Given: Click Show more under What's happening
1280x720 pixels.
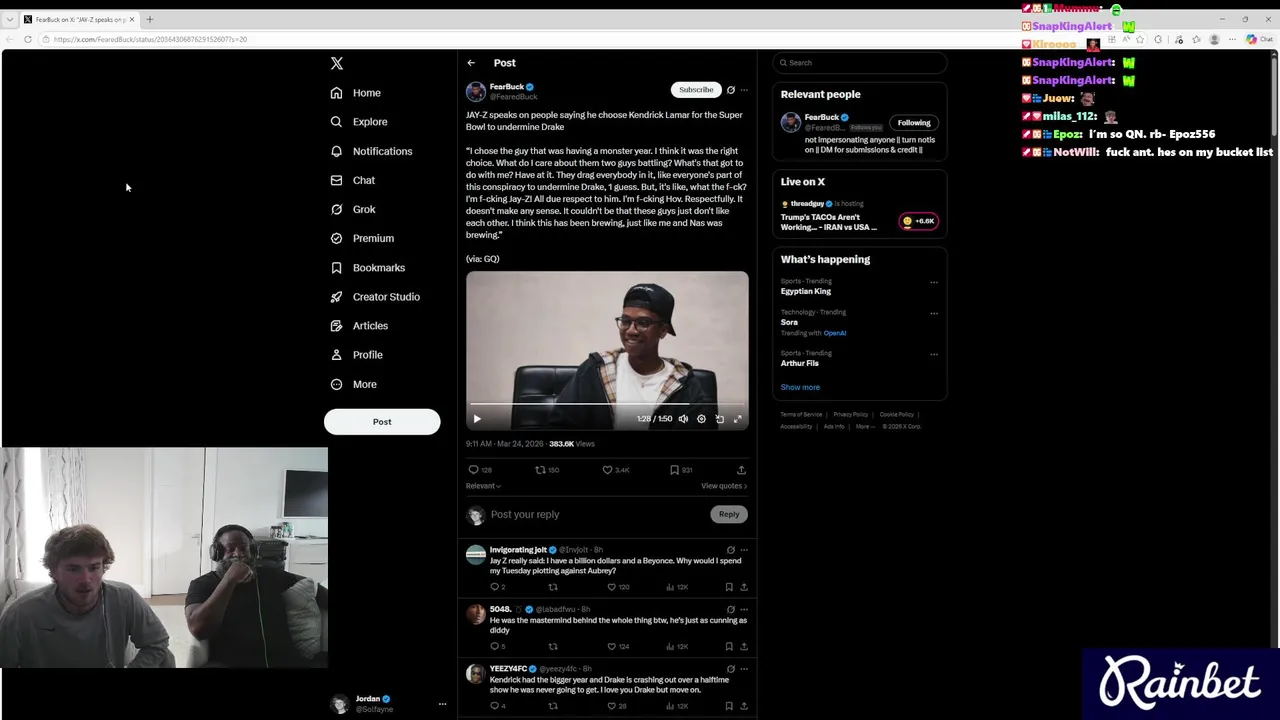Looking at the screenshot, I should [800, 387].
